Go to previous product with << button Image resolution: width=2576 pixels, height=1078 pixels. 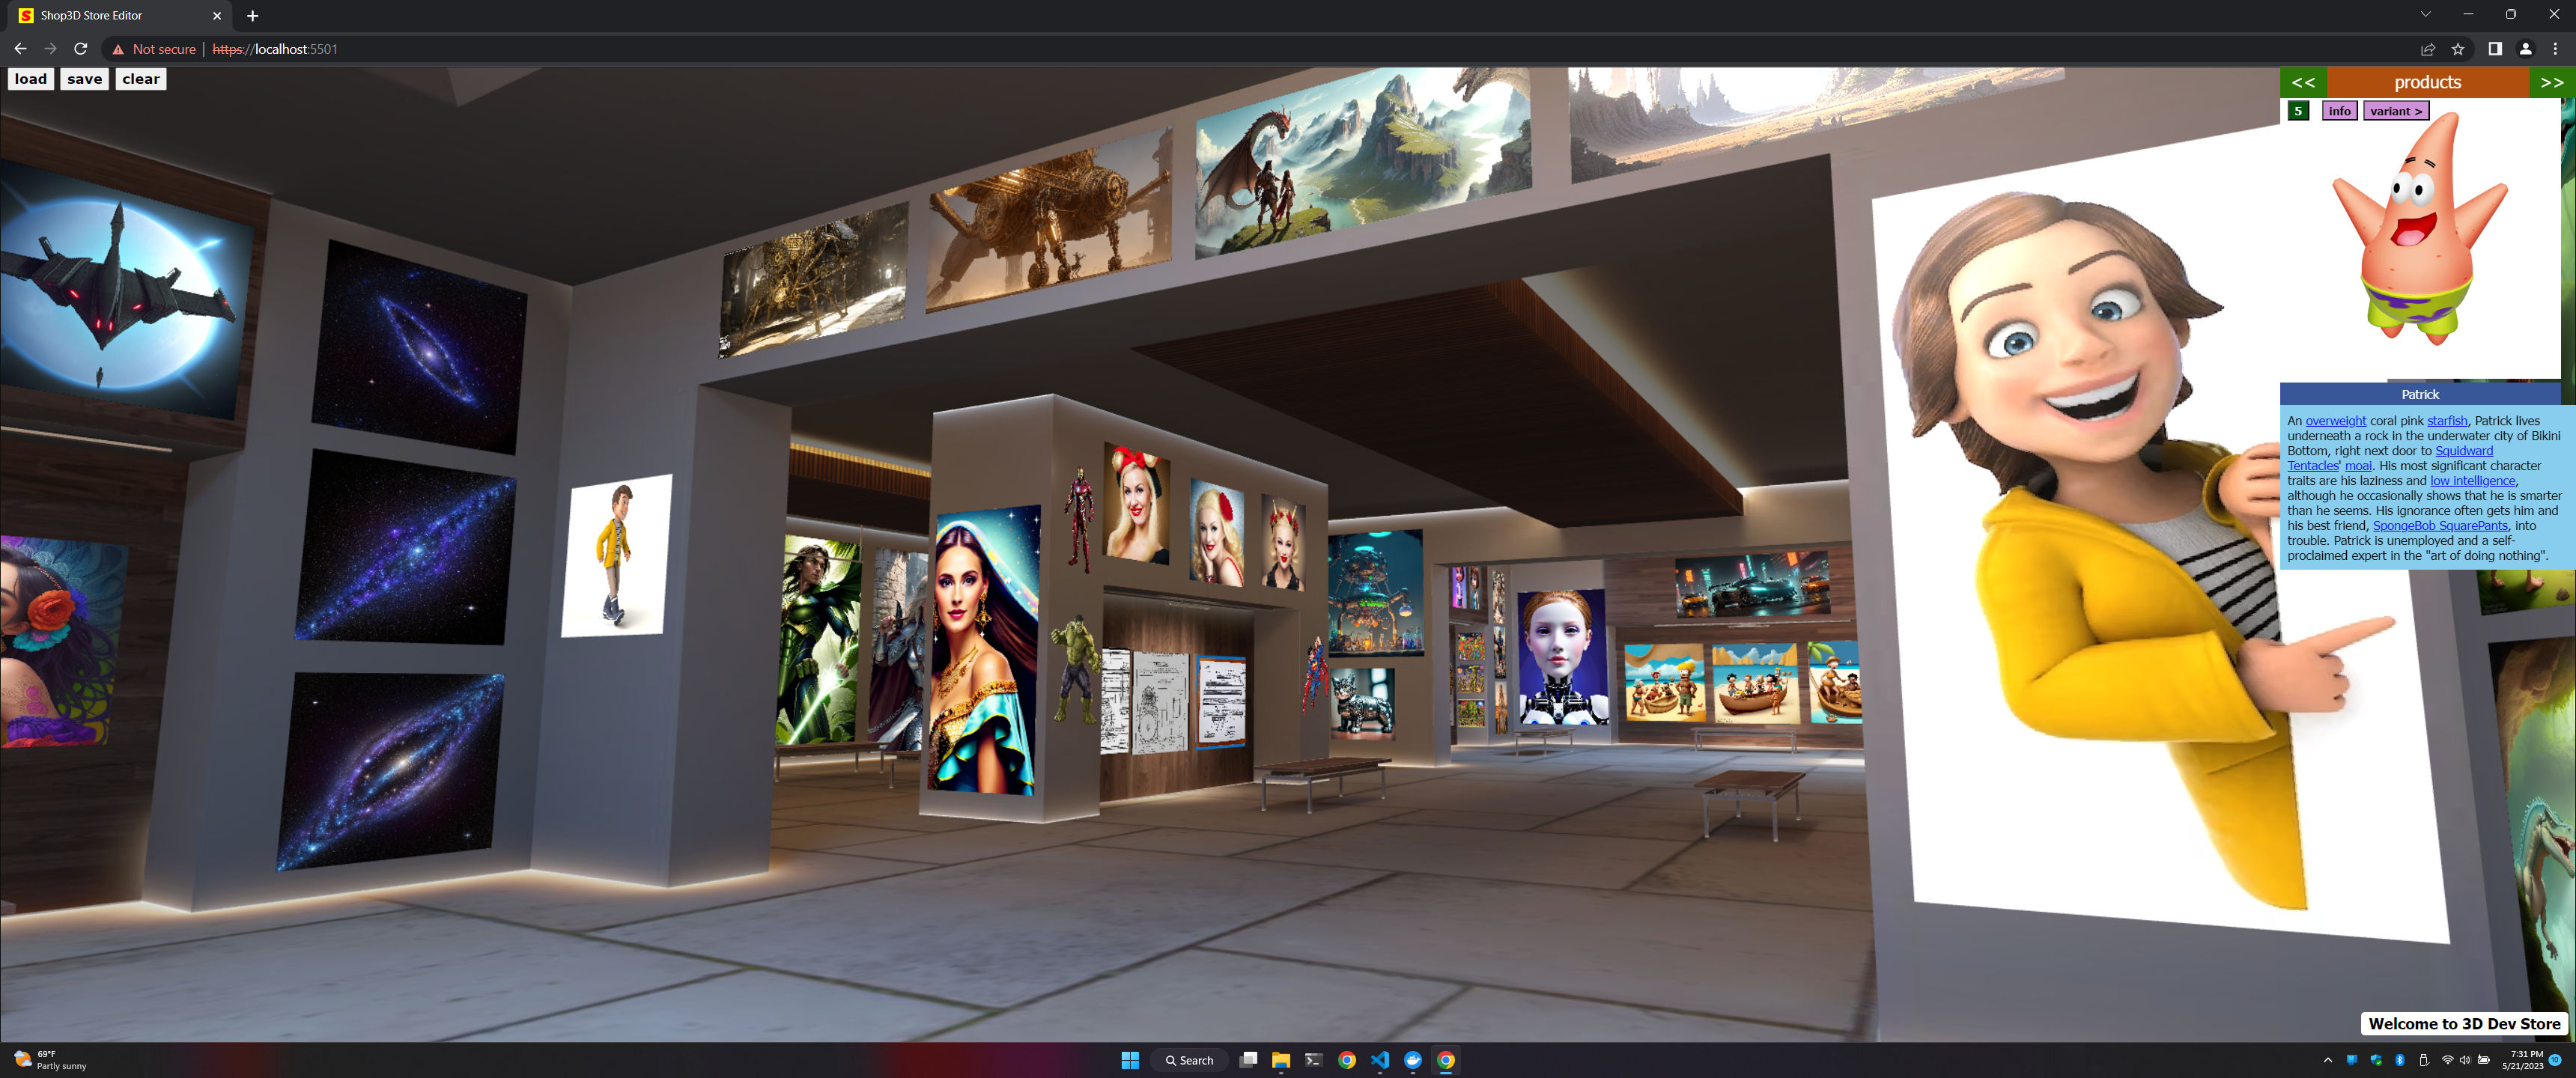point(2303,82)
